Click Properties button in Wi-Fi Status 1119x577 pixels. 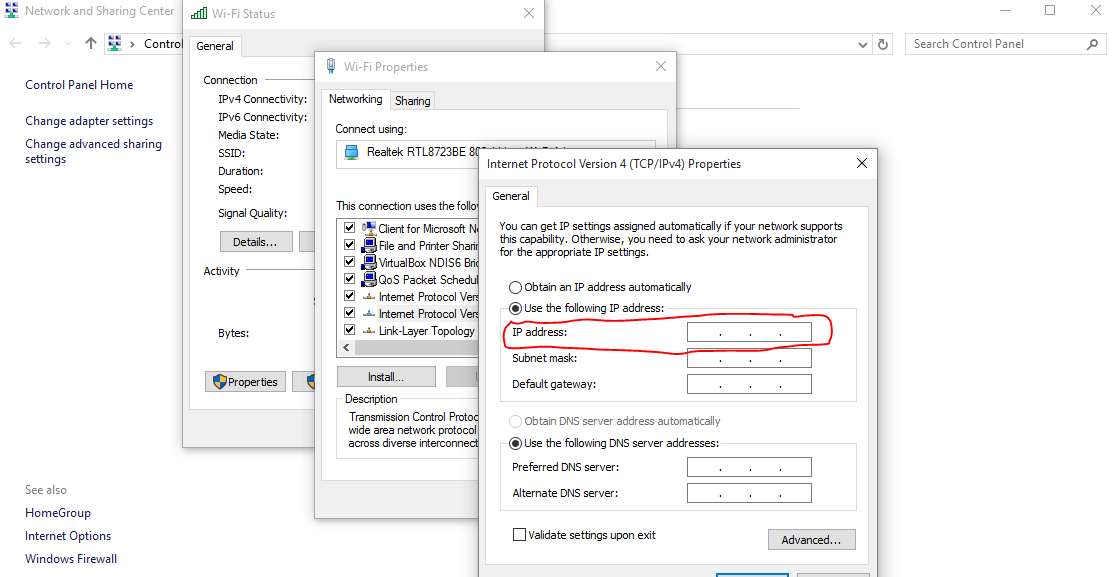pos(245,382)
